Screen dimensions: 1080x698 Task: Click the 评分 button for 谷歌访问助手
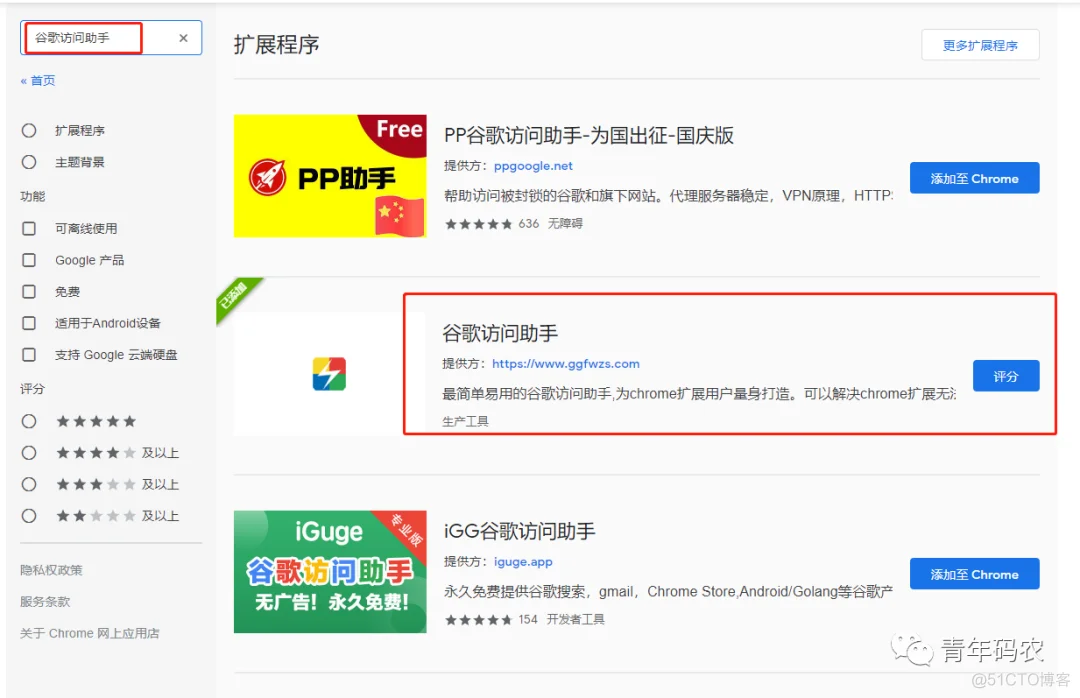(x=1006, y=376)
